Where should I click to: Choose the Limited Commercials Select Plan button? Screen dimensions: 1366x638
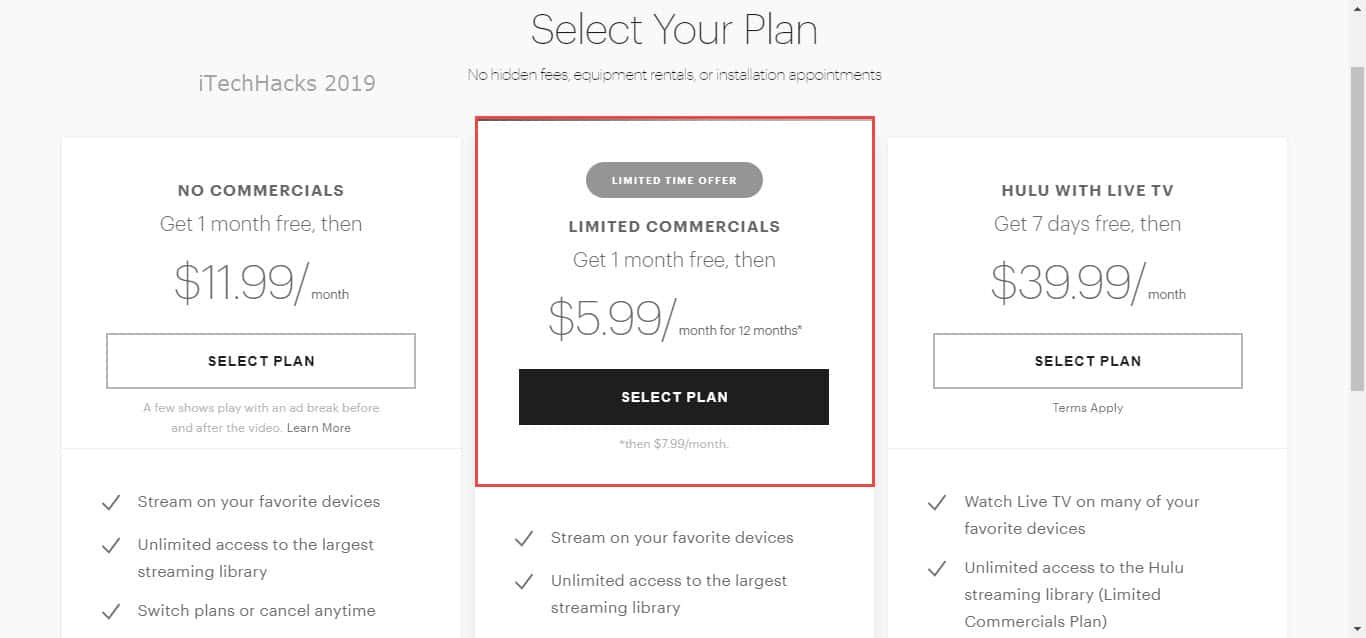674,397
